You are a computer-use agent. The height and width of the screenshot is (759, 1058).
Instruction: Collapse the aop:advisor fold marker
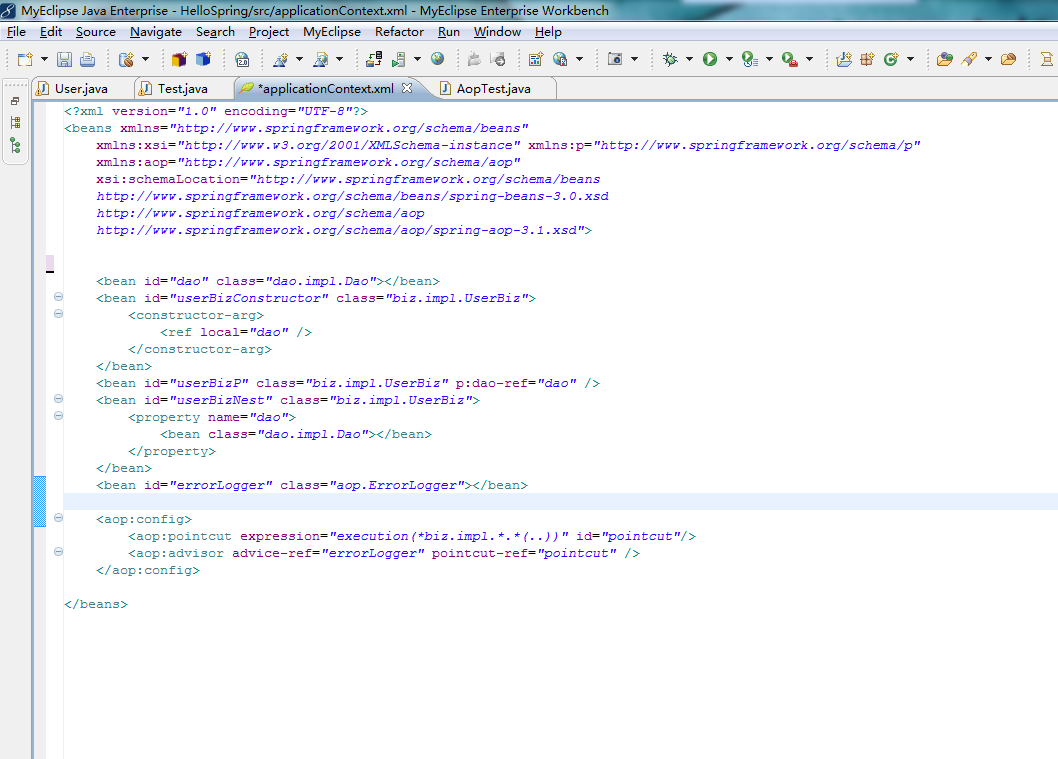point(59,551)
